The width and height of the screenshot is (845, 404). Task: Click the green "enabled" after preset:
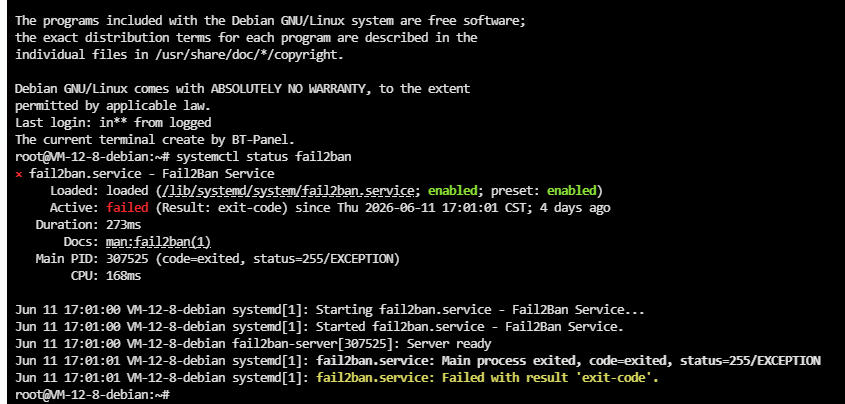click(x=572, y=191)
